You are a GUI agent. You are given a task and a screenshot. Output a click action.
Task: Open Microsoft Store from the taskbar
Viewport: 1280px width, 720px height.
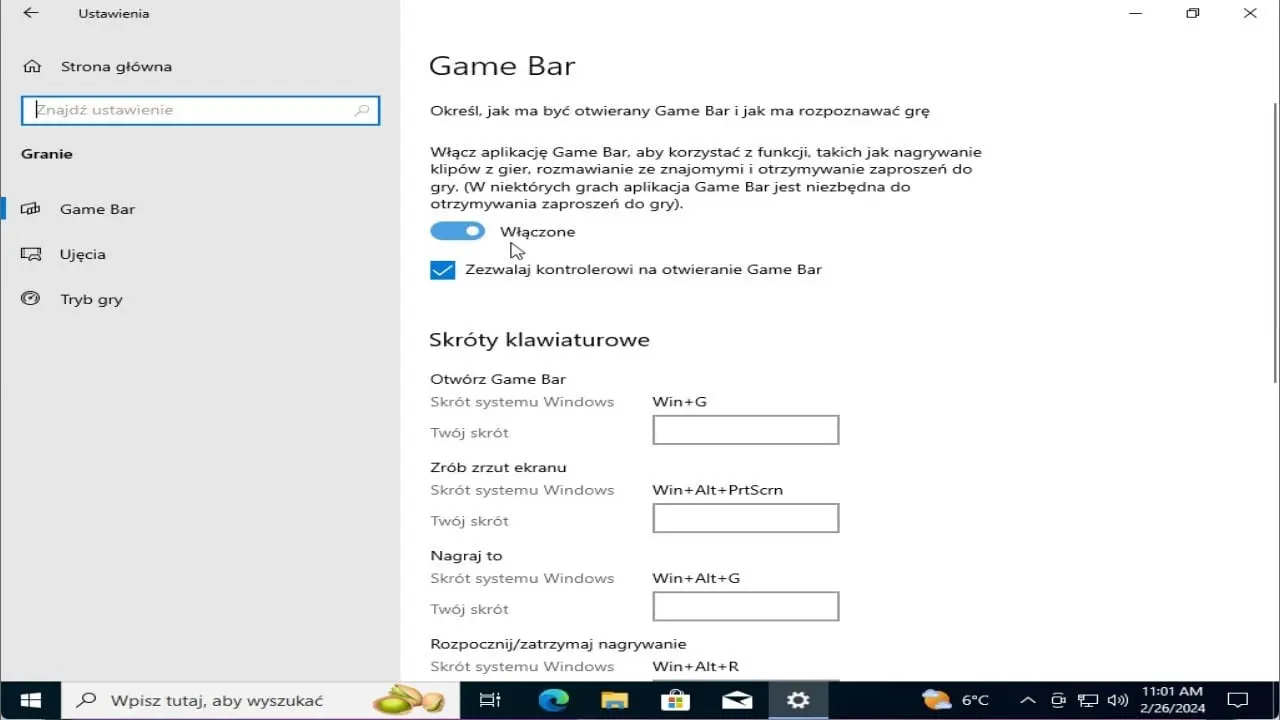coord(675,700)
